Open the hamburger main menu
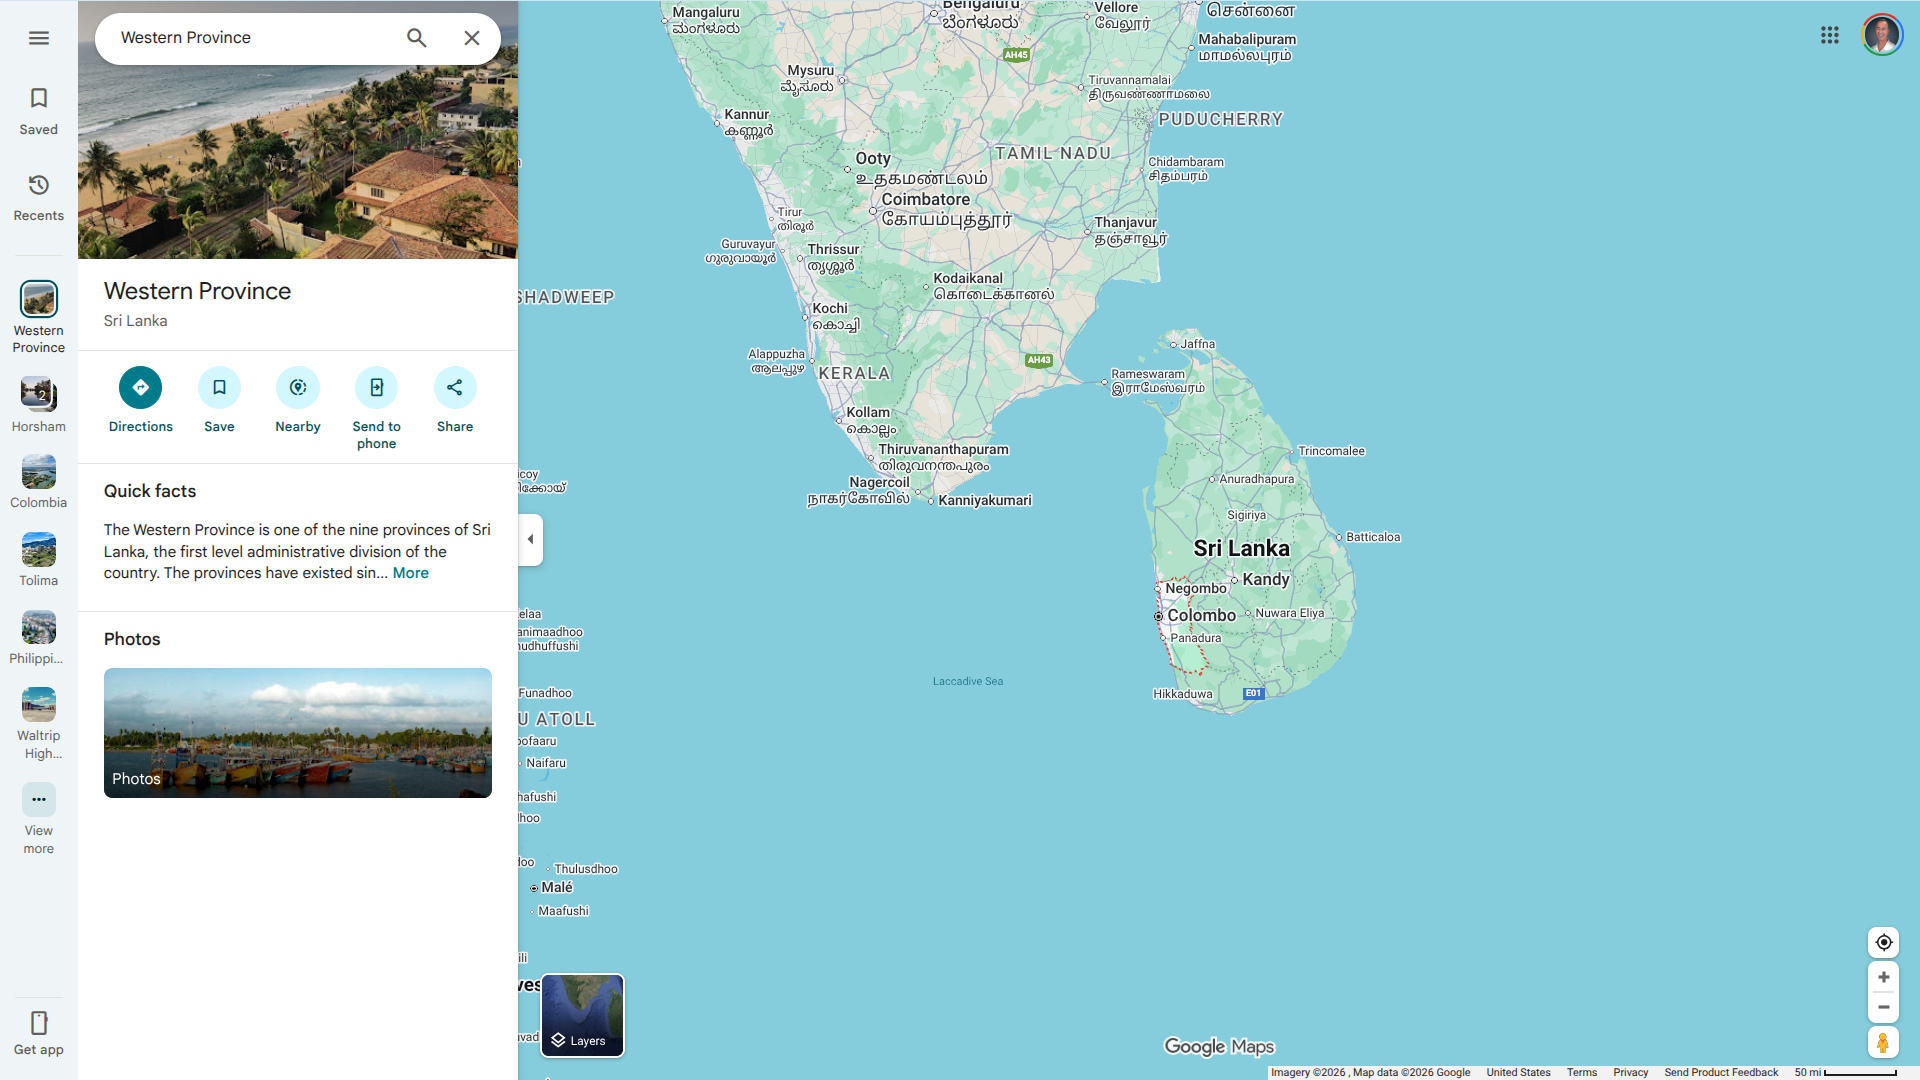 [x=38, y=38]
